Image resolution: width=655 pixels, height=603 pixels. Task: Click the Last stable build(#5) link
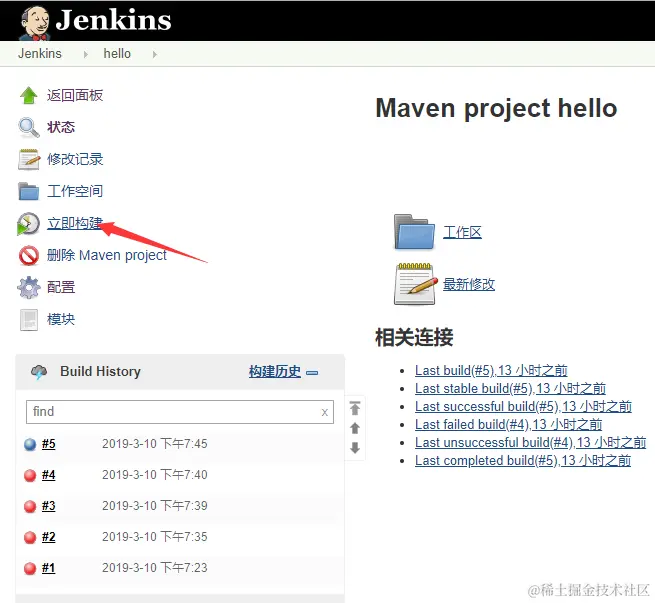pyautogui.click(x=510, y=388)
